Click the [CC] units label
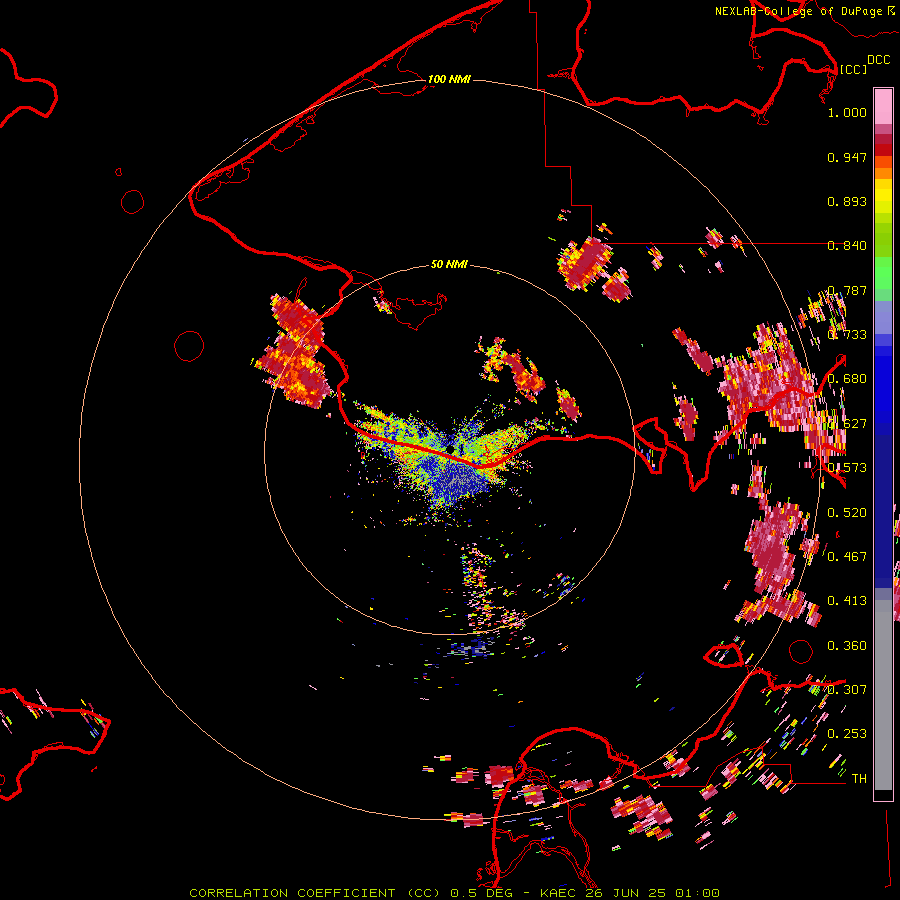The height and width of the screenshot is (900, 900). click(x=853, y=69)
